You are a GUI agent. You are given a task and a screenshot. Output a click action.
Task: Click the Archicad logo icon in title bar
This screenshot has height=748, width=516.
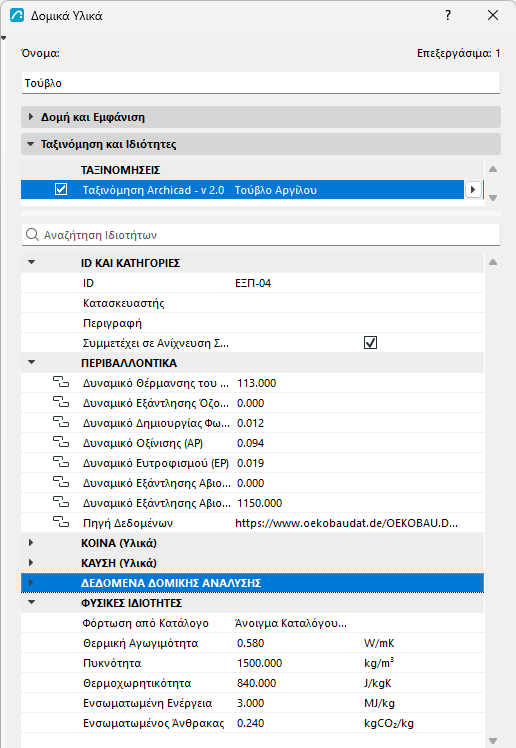pos(17,15)
